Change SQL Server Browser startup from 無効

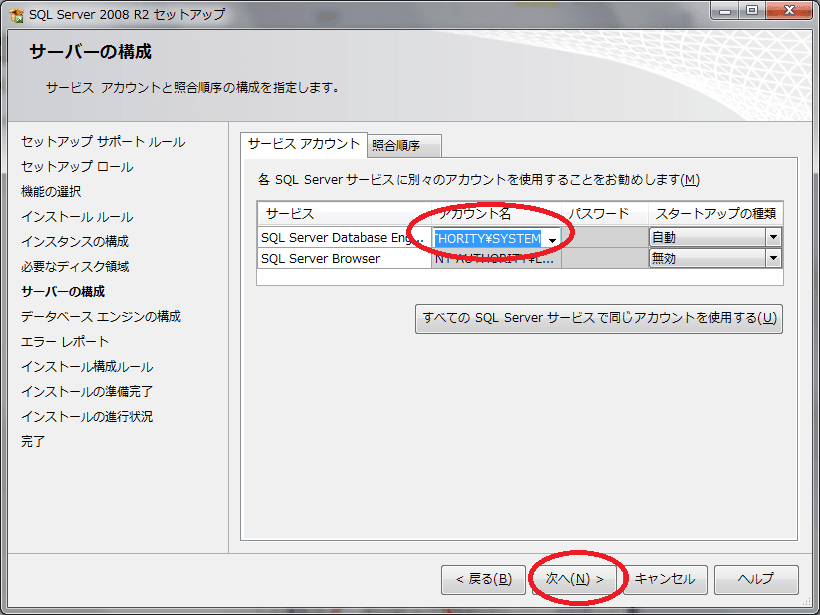[775, 260]
